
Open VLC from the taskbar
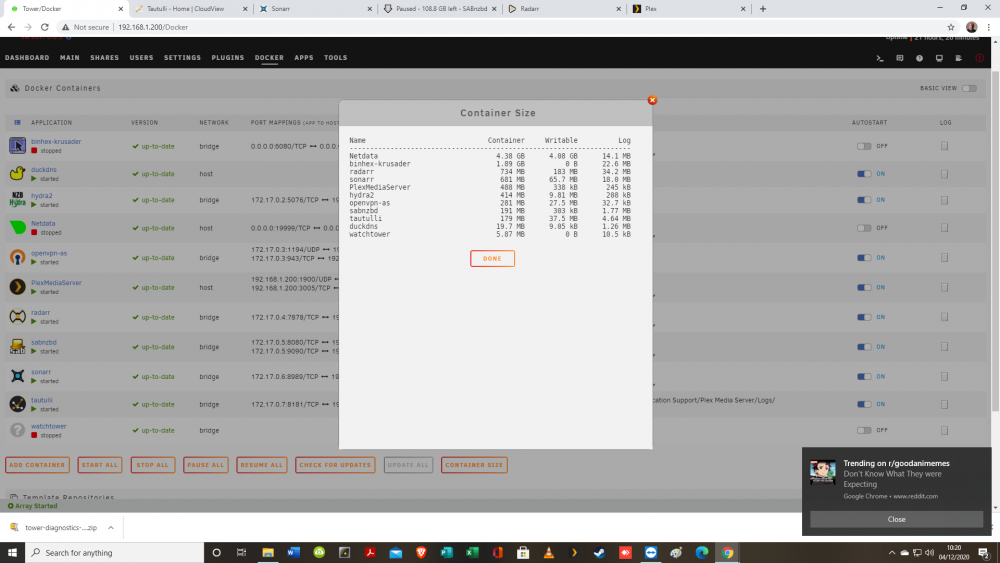pos(548,552)
